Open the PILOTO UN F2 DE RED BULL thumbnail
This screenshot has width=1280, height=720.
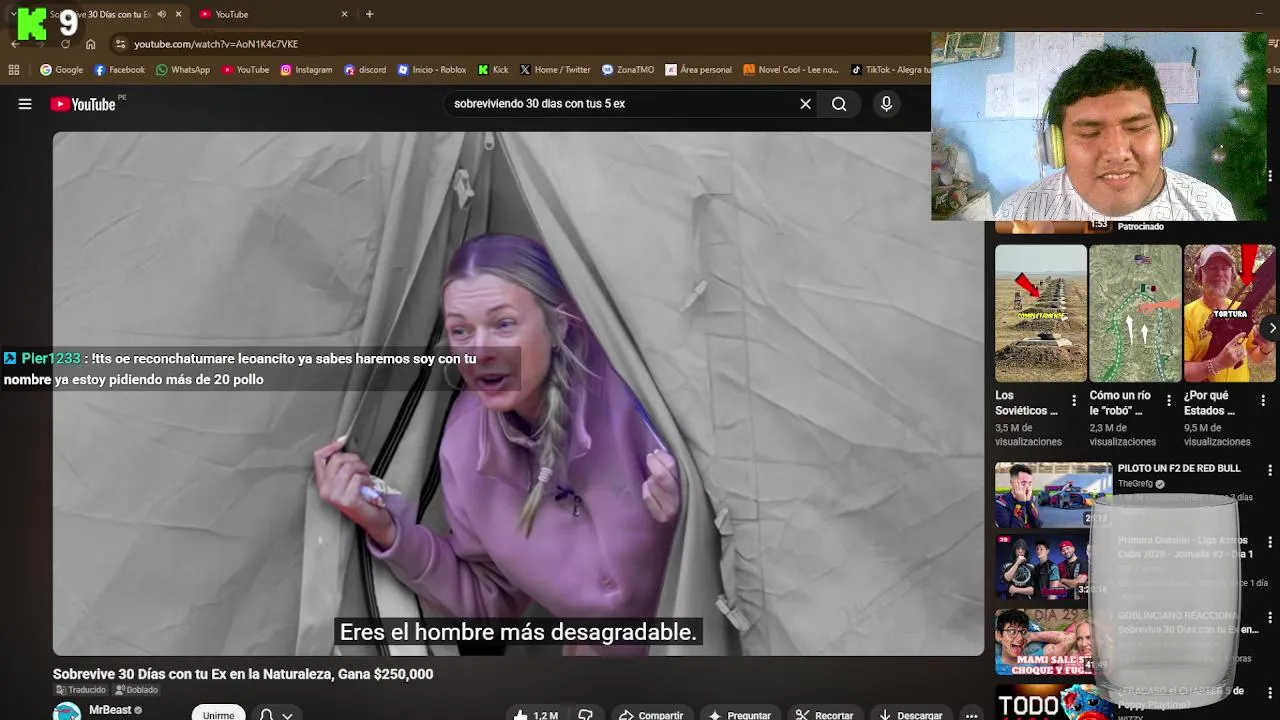(x=1053, y=494)
